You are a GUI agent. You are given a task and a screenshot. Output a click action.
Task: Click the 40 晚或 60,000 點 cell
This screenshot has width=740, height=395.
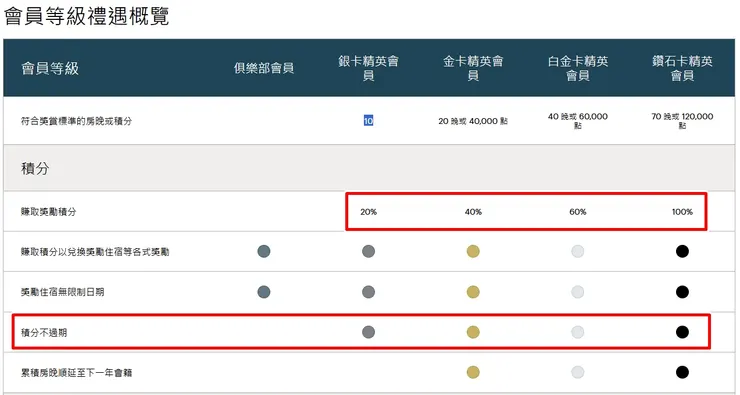click(x=578, y=121)
